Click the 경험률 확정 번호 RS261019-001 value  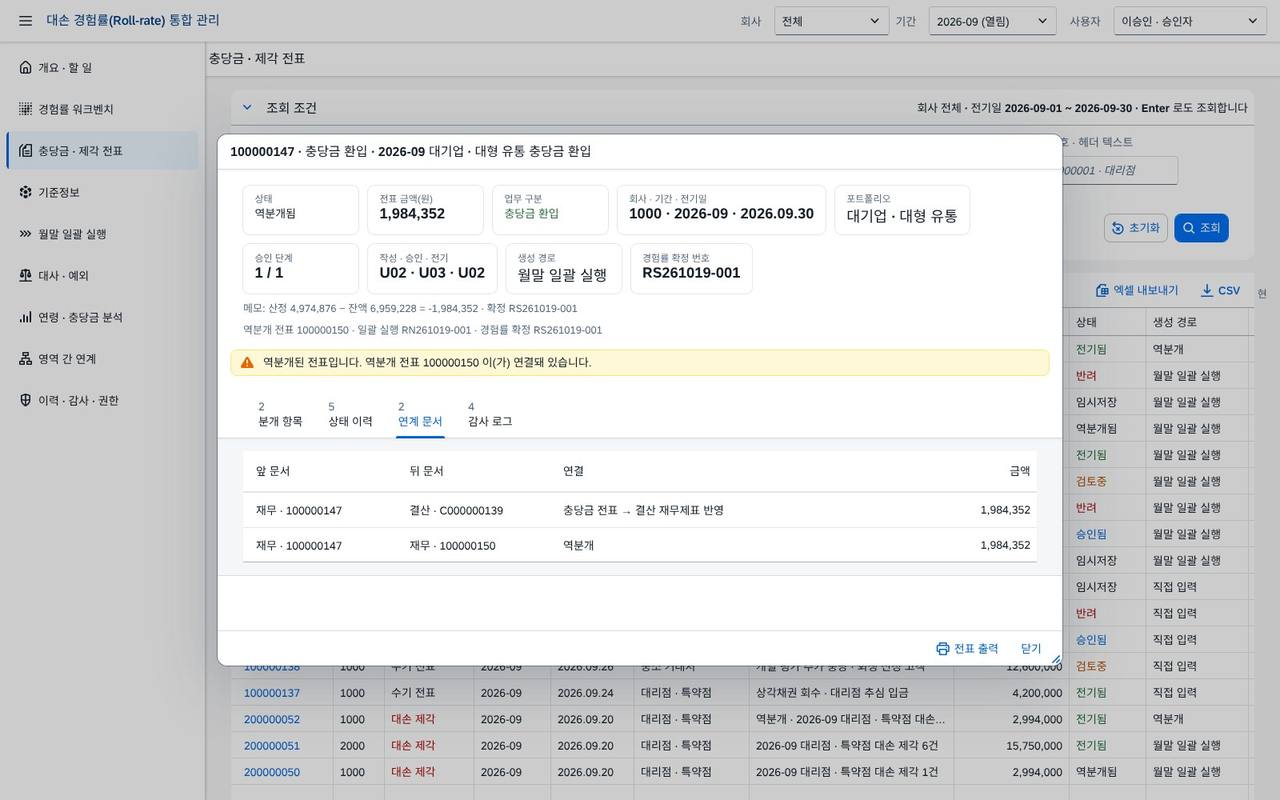(x=691, y=273)
